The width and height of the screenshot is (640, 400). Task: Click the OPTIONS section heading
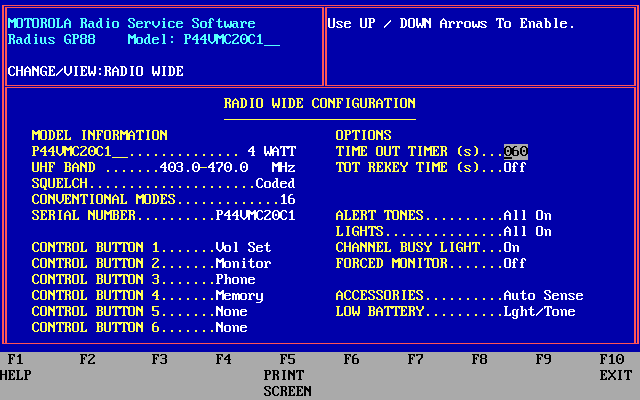363,136
